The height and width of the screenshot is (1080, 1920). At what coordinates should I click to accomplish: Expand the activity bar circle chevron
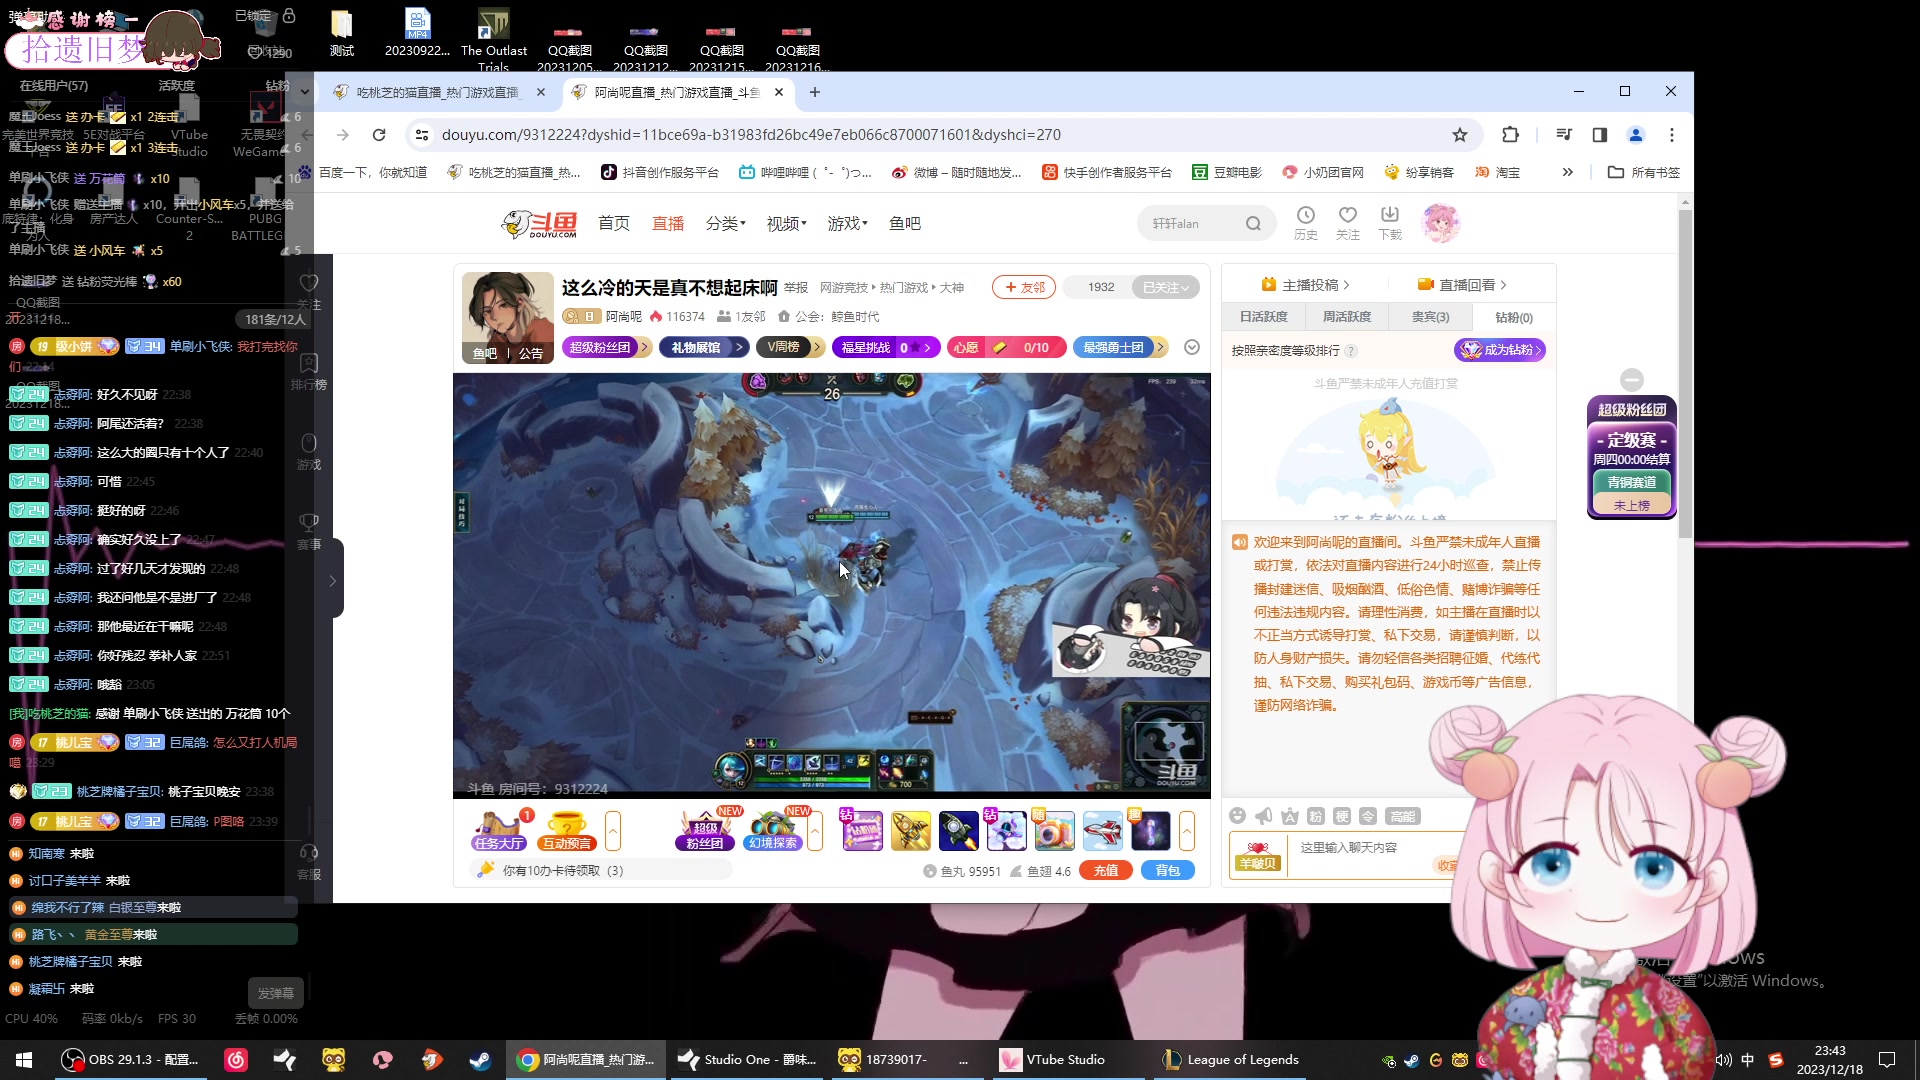pyautogui.click(x=1191, y=347)
